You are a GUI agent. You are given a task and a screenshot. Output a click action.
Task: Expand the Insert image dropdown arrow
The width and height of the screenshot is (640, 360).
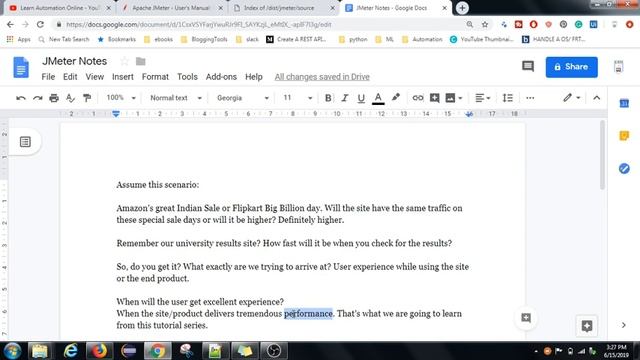(x=460, y=98)
